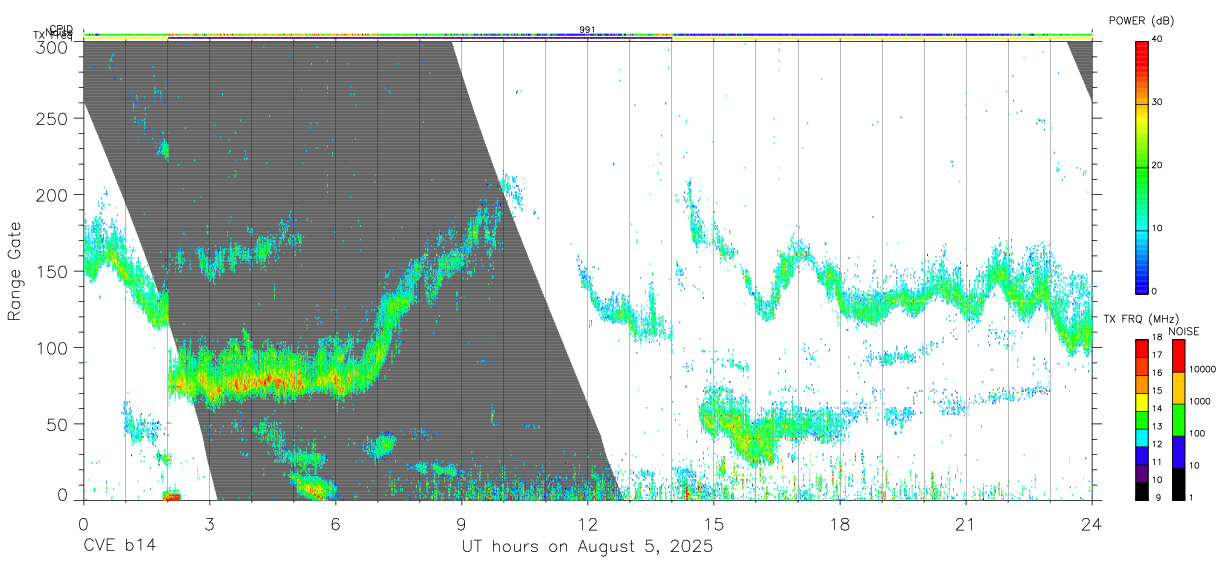Click the 18 tick label on the UT hours axis
Image resolution: width=1228 pixels, height=567 pixels.
(839, 524)
